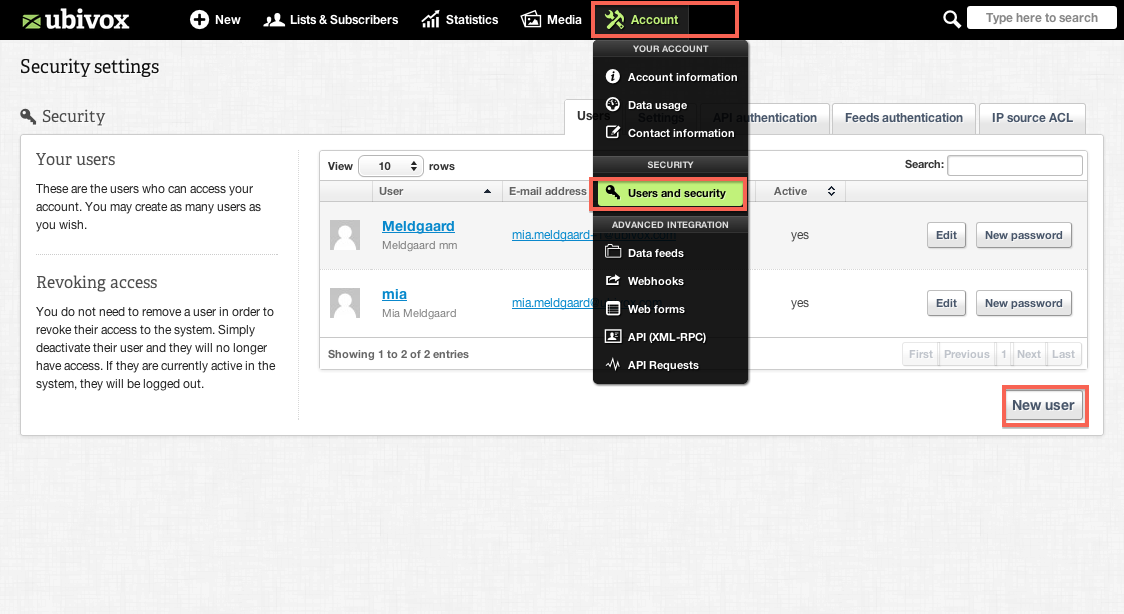Click page 1 pagination button
Viewport: 1124px width, 614px height.
(x=1004, y=354)
